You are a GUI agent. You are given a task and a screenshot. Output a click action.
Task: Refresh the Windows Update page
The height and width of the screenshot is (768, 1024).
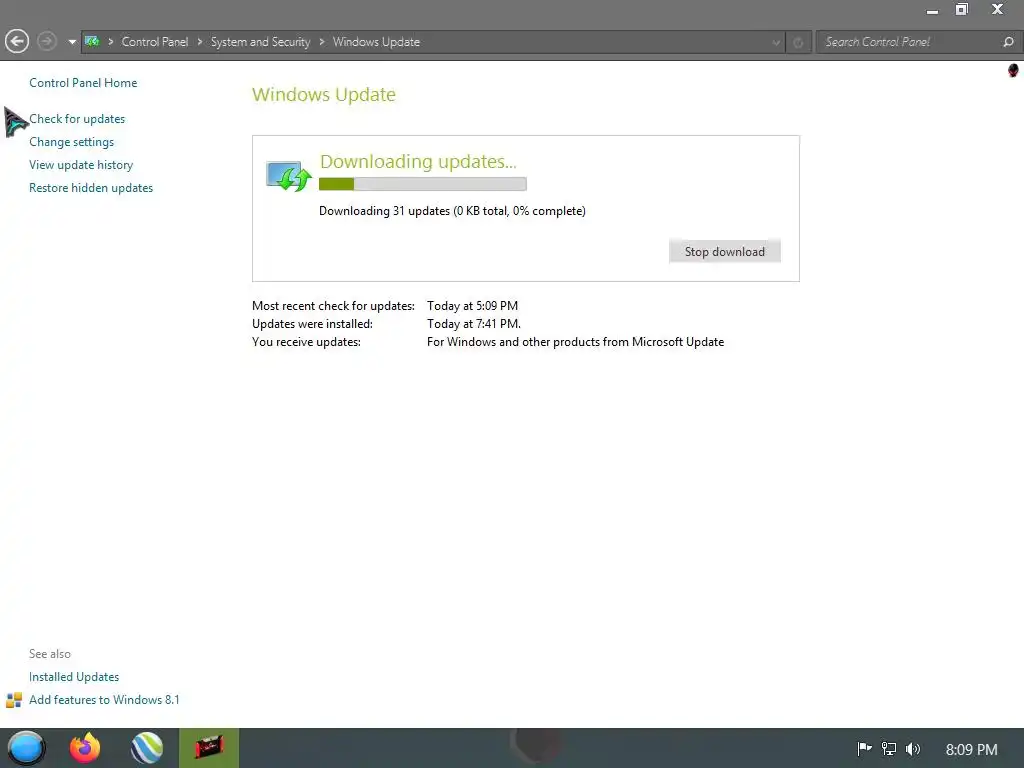[x=798, y=42]
